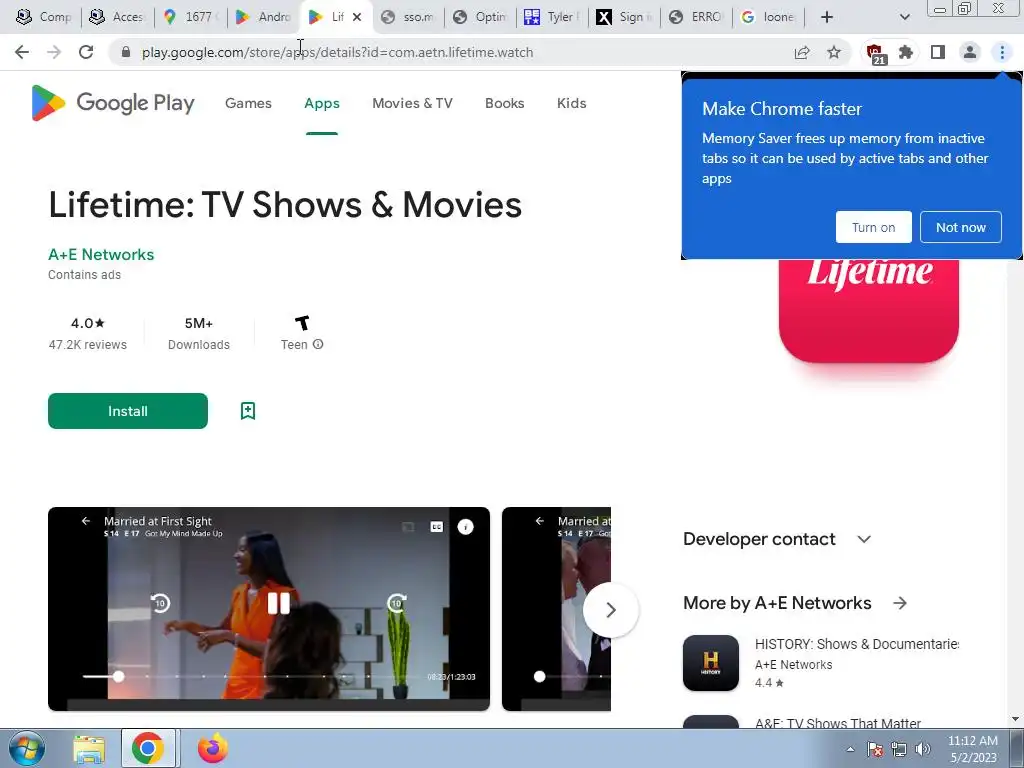Open A&E: TV Shows That Matter link
1024x768 pixels.
click(838, 723)
